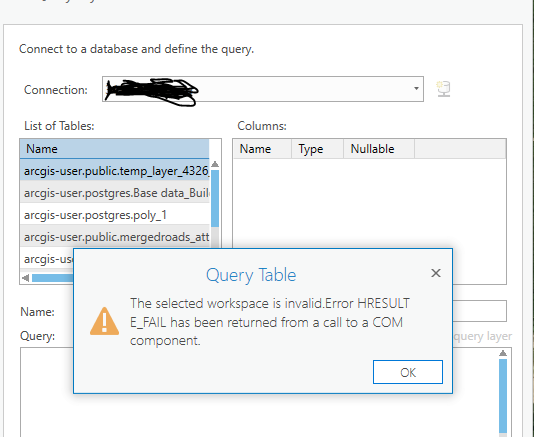Click the Query box scroll up arrow
The width and height of the screenshot is (534, 437).
(503, 354)
